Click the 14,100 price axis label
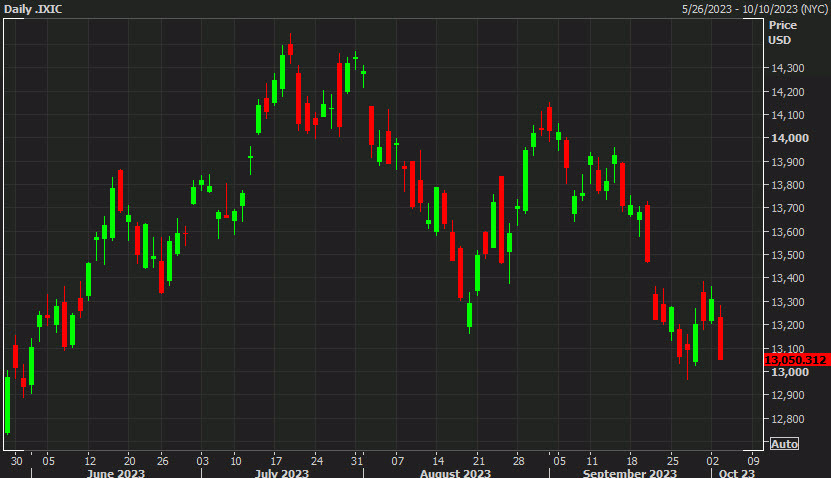Viewport: 831px width, 478px height. pyautogui.click(x=788, y=115)
